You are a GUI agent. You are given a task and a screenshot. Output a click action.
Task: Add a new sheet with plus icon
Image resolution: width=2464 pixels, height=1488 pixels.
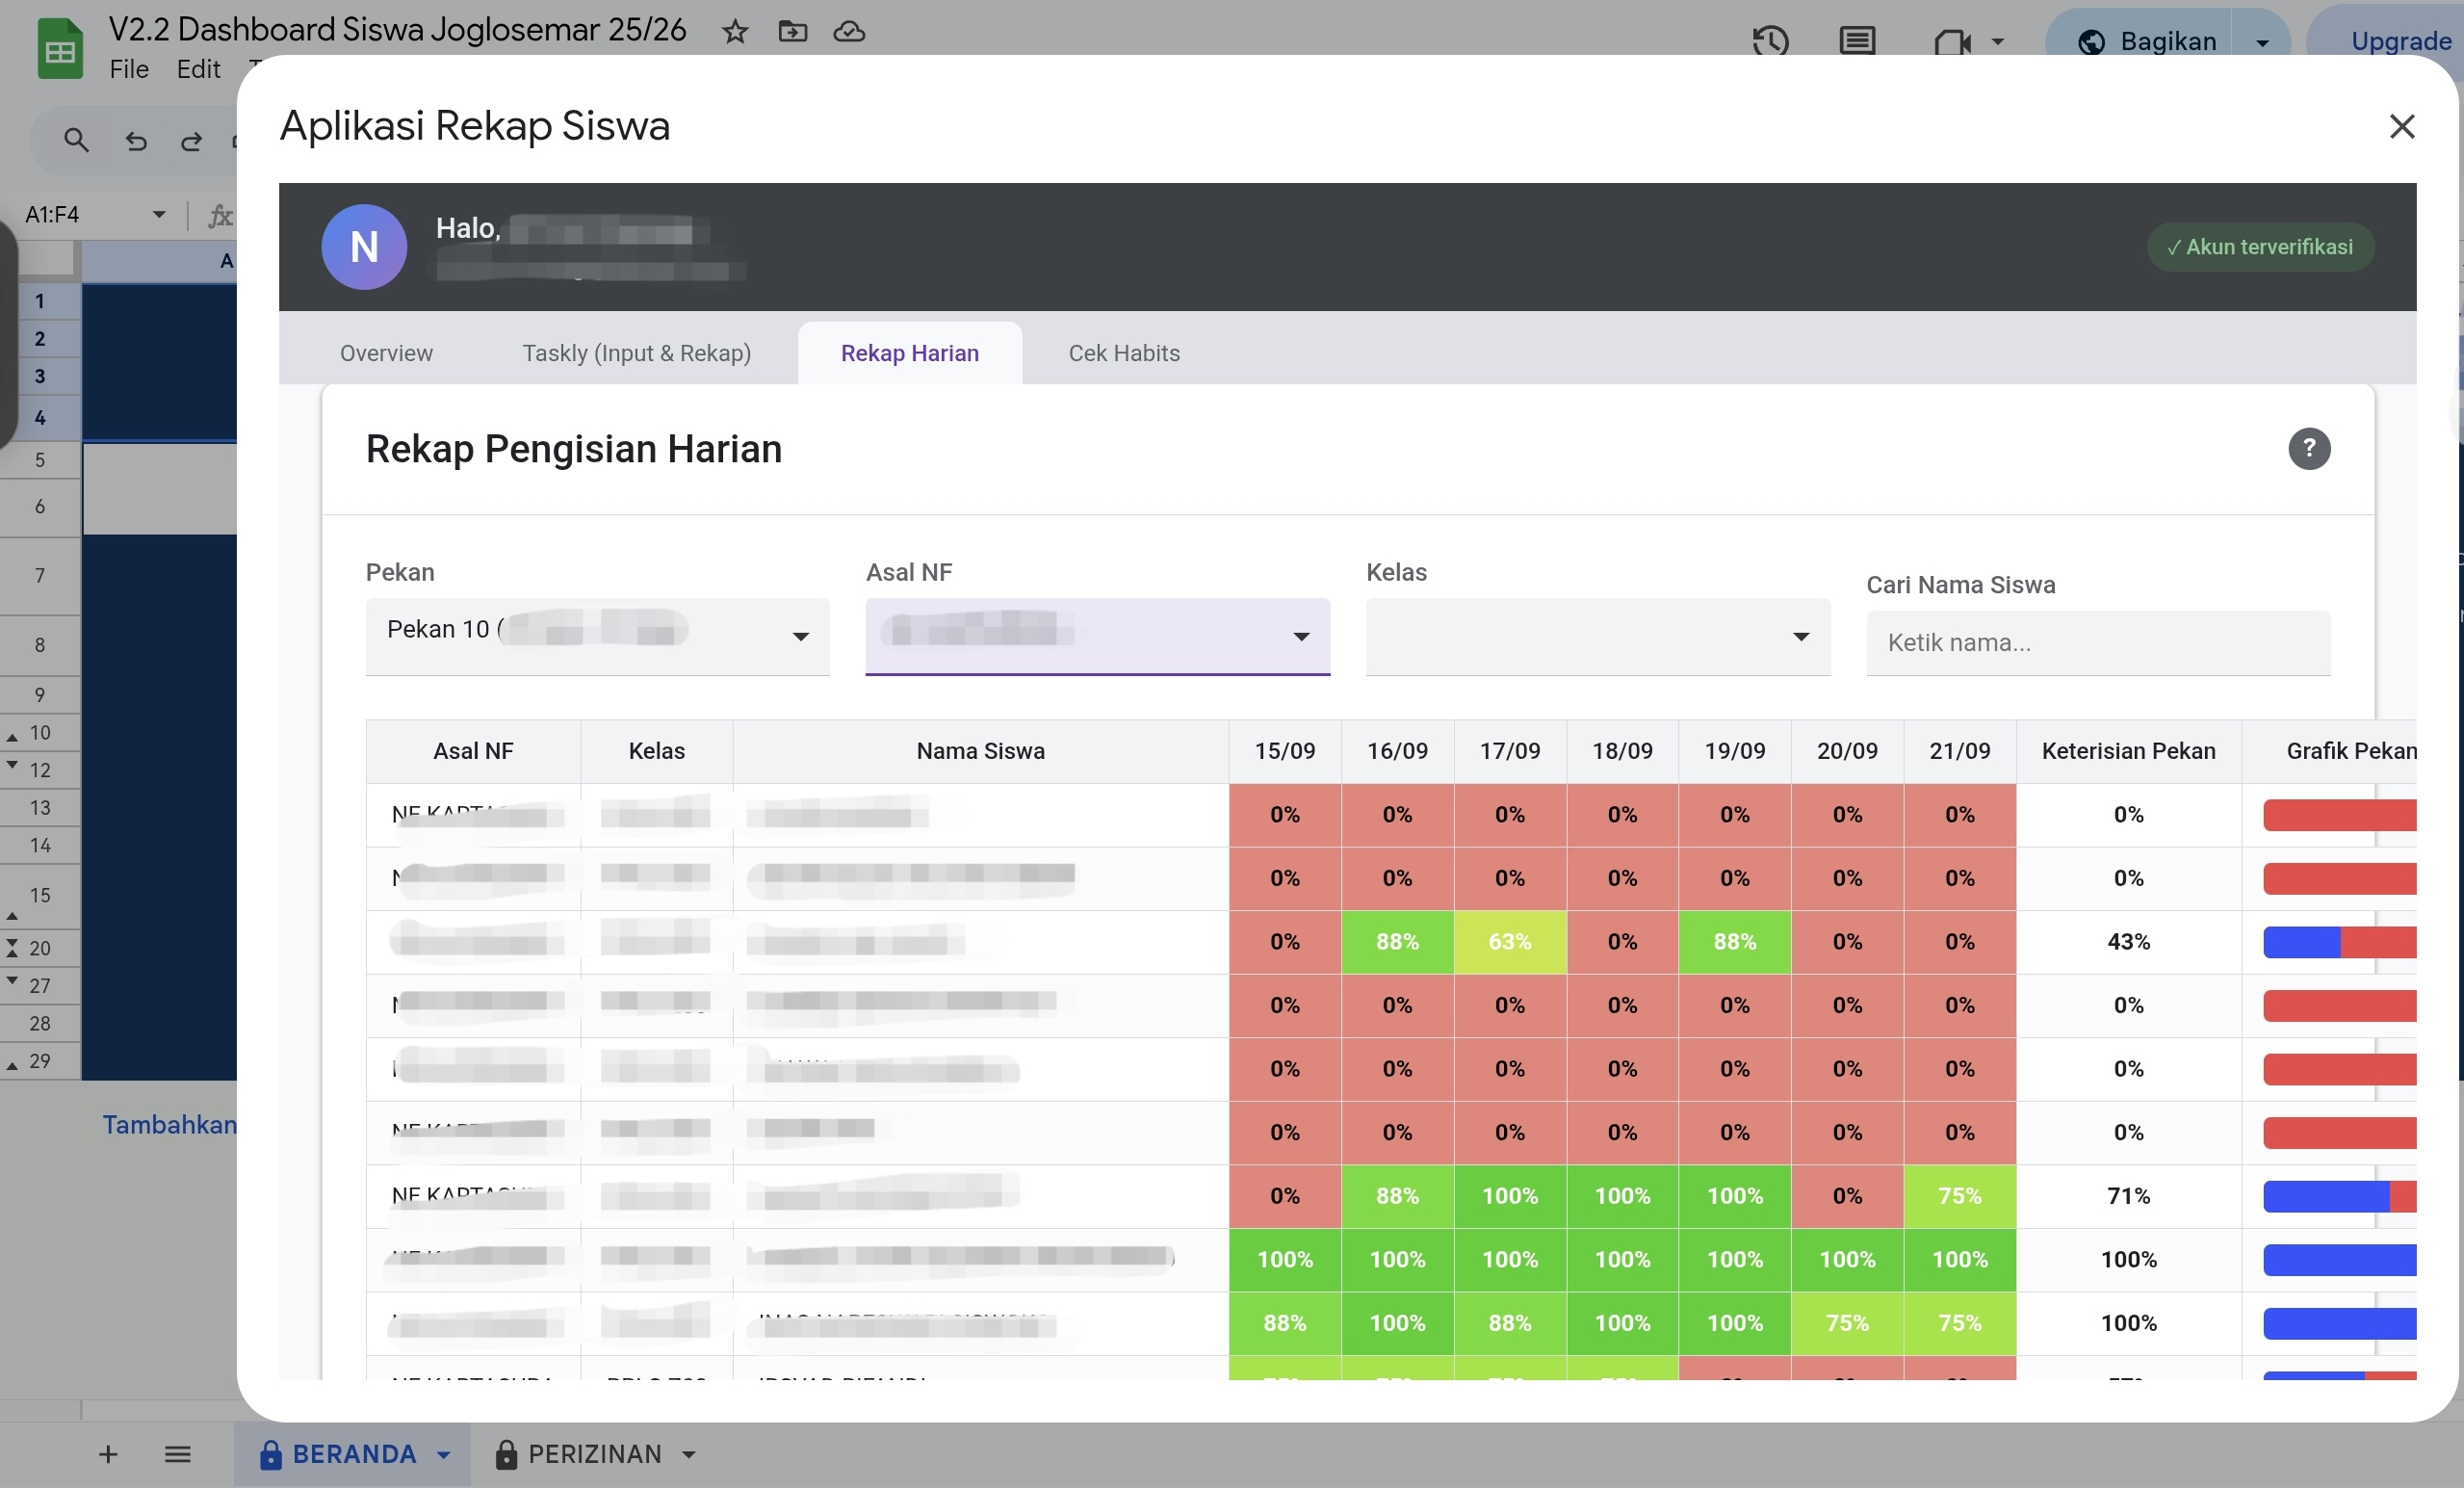108,1454
